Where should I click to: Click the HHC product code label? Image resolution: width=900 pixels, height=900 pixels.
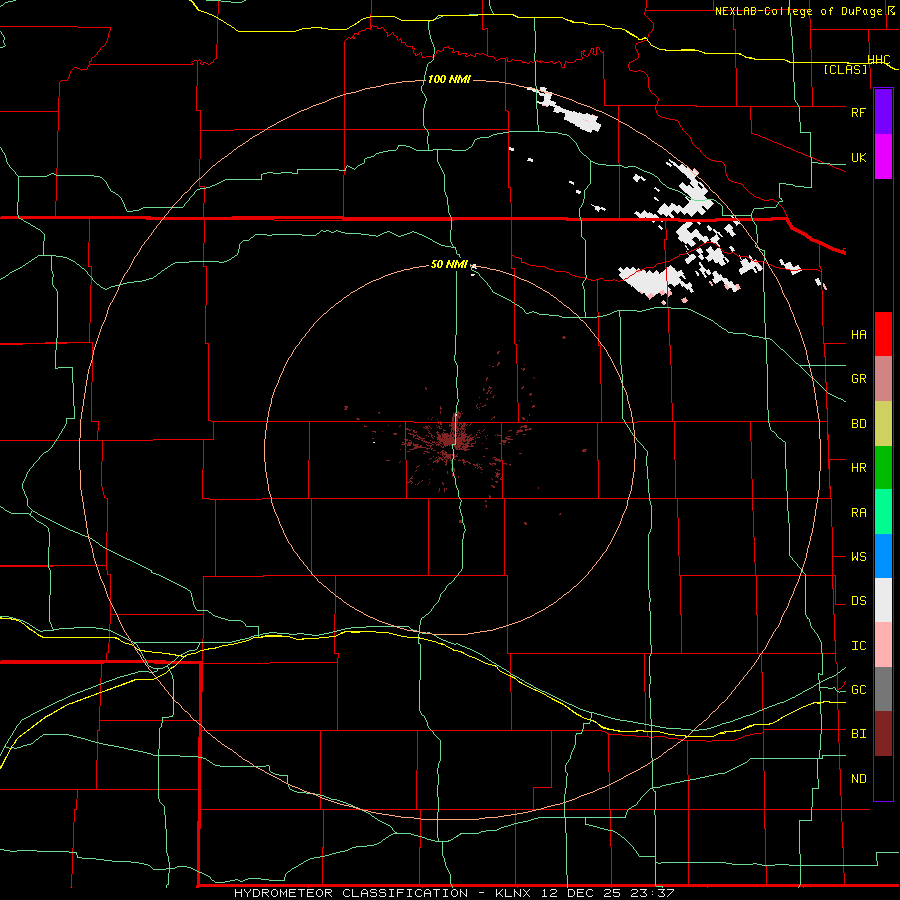point(879,60)
